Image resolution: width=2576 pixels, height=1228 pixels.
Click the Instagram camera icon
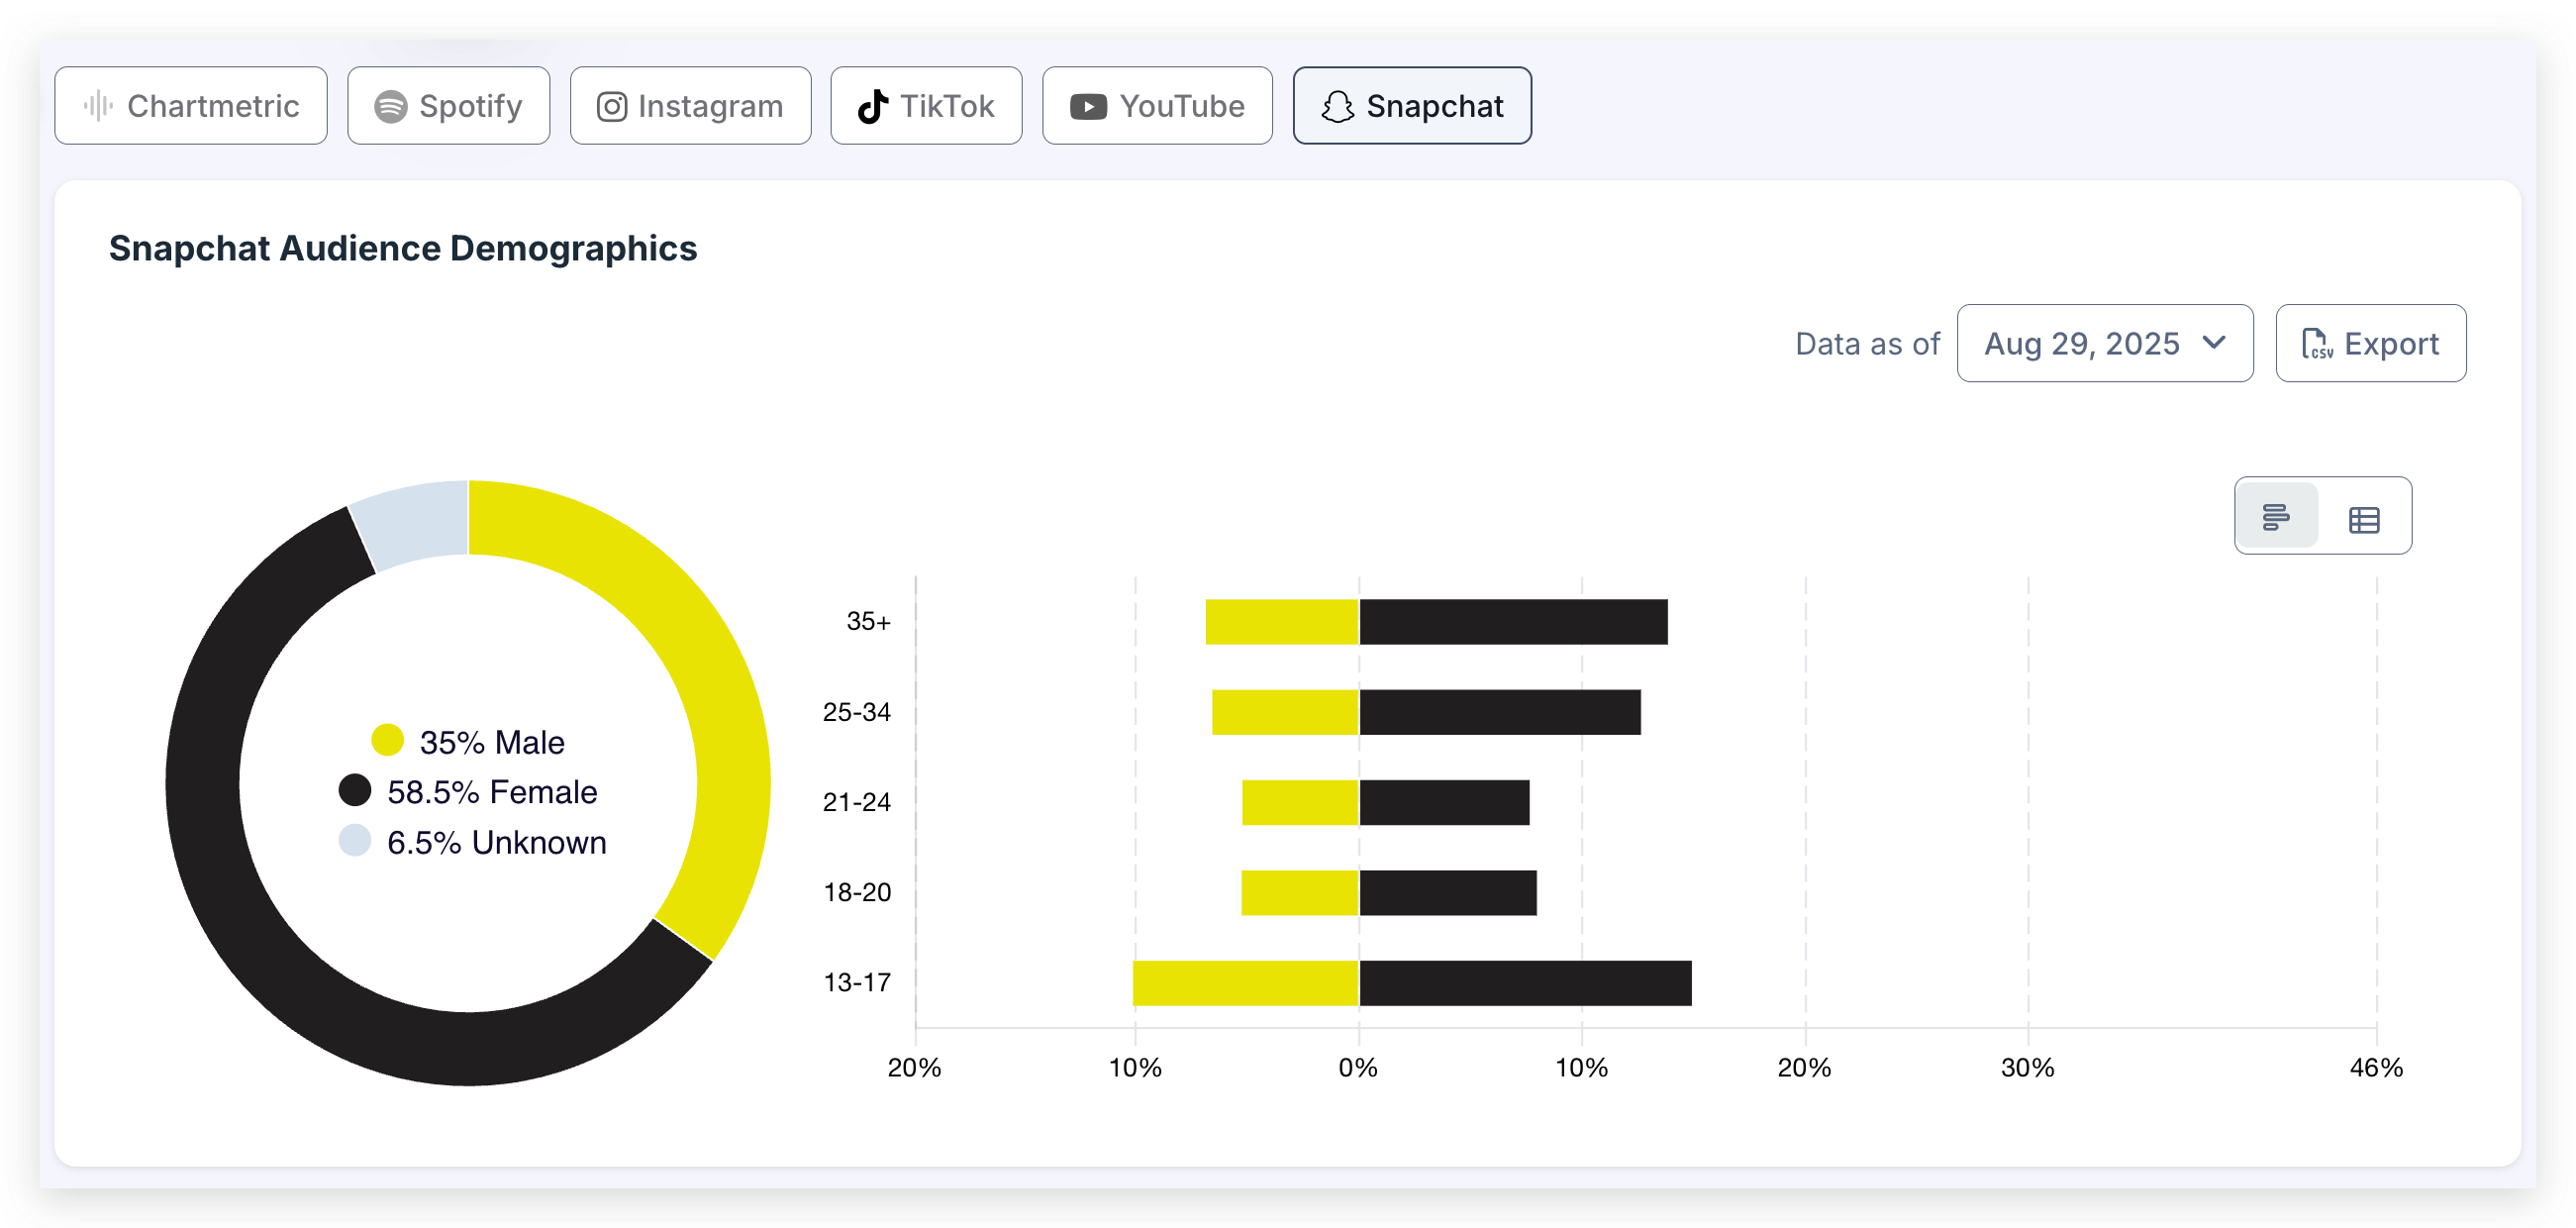(x=612, y=106)
